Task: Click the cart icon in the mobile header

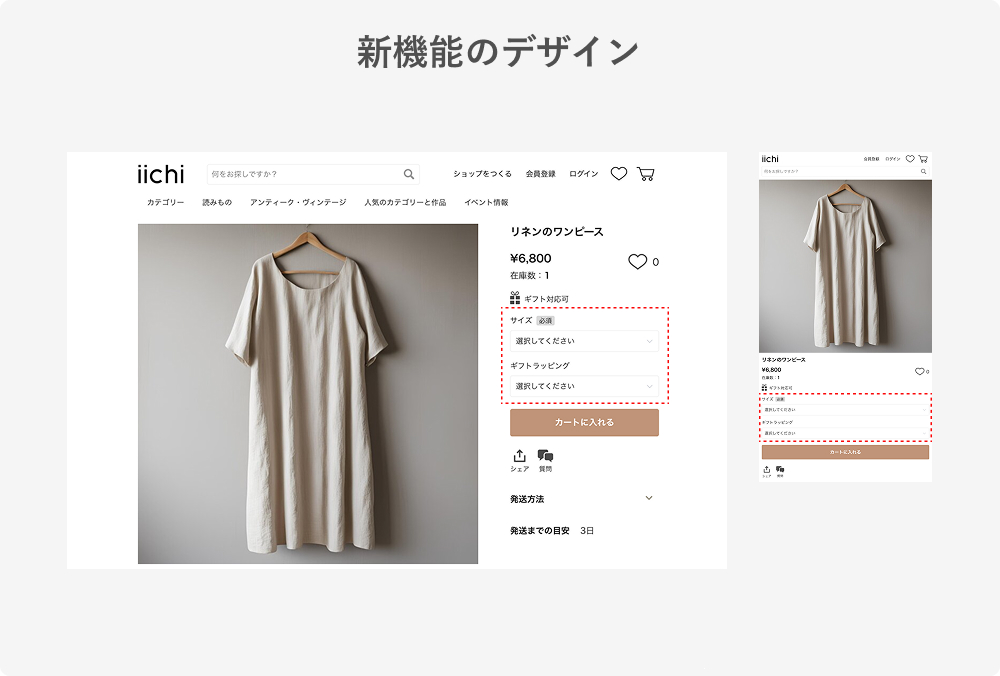Action: [923, 158]
